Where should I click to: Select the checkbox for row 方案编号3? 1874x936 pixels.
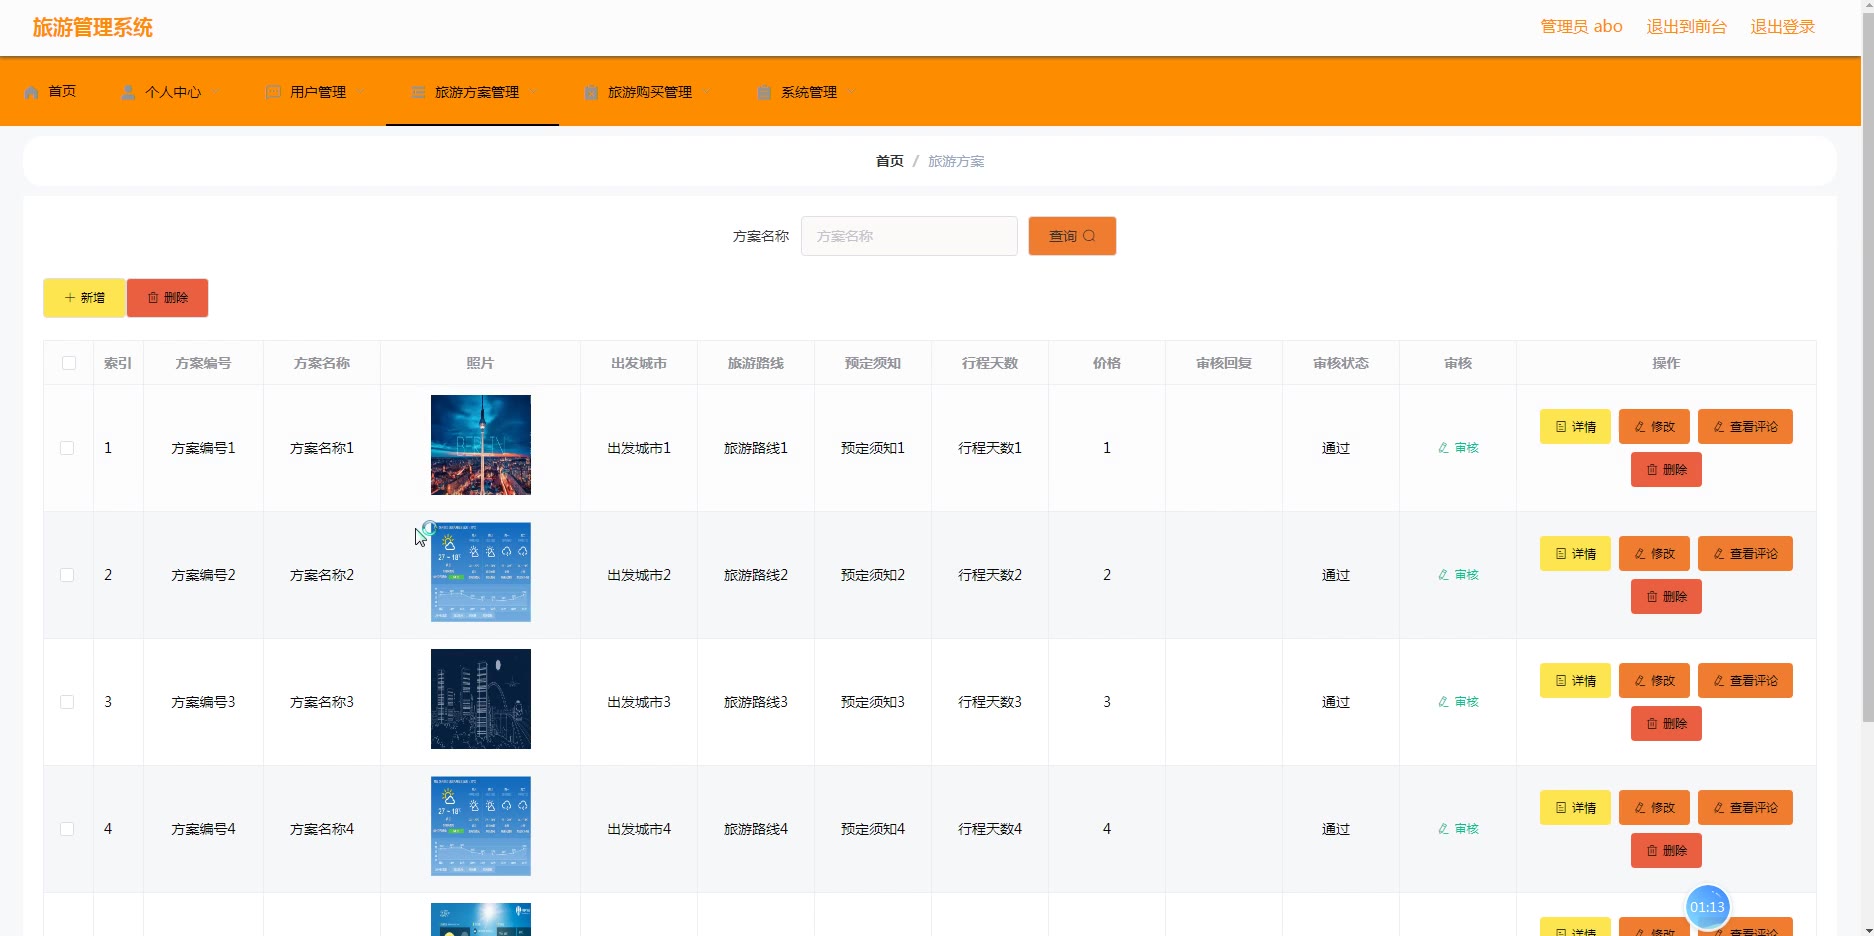(67, 702)
